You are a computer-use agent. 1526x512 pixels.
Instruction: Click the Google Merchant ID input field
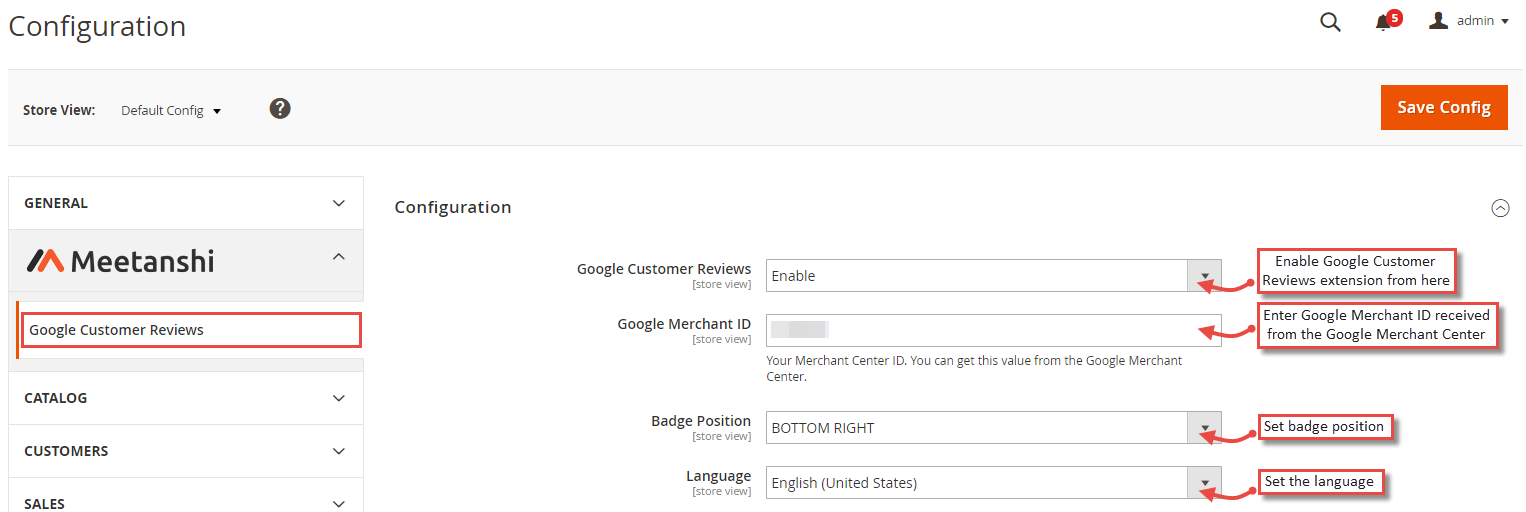tap(993, 330)
